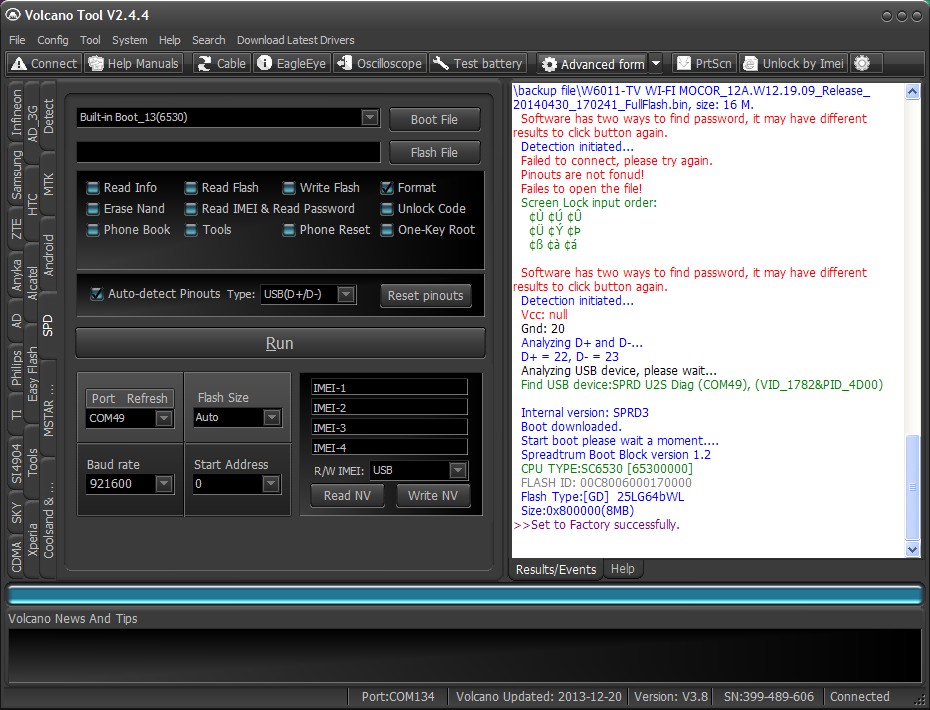Screen dimensions: 930x710
Task: Click the IMEI-1 input field
Action: click(389, 387)
